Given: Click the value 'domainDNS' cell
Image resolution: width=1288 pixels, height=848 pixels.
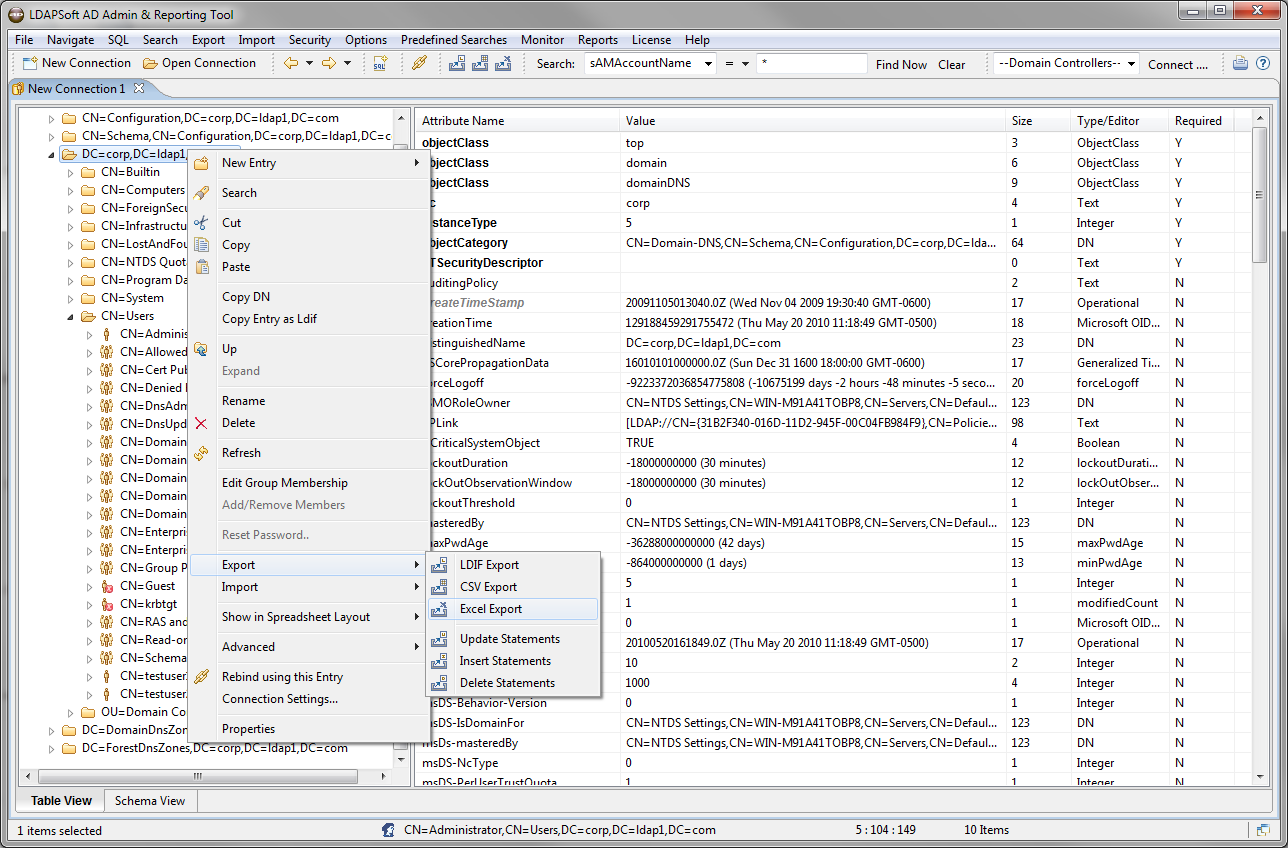Looking at the screenshot, I should 658,183.
